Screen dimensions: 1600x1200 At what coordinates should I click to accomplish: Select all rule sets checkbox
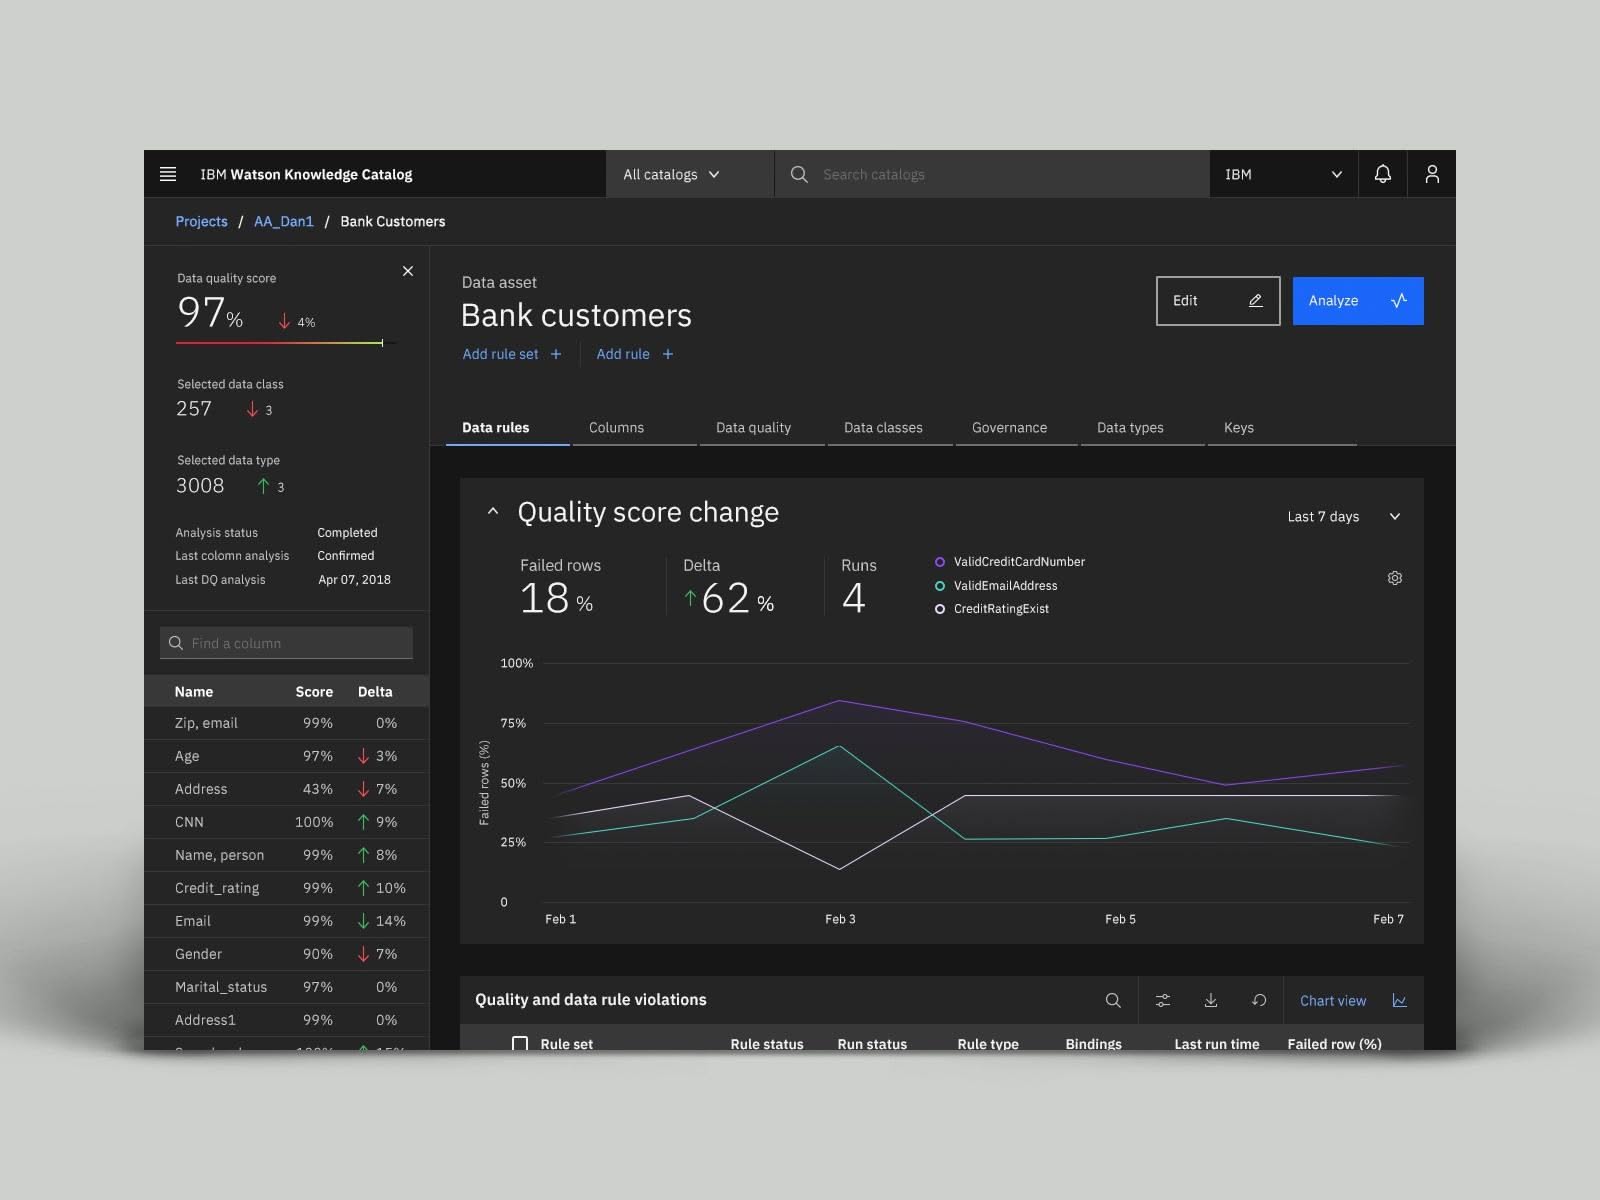[x=520, y=1043]
